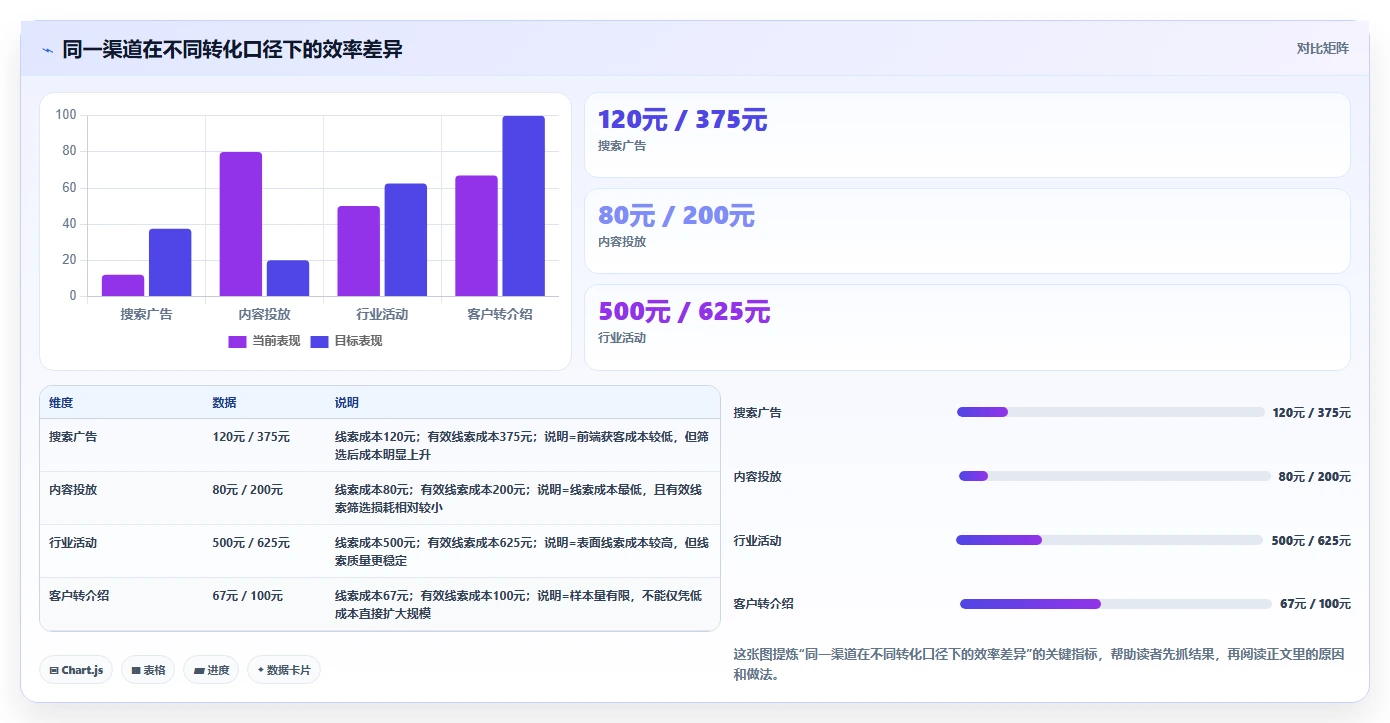
Task: Click table cell 80元 / 200元
Action: pos(248,490)
